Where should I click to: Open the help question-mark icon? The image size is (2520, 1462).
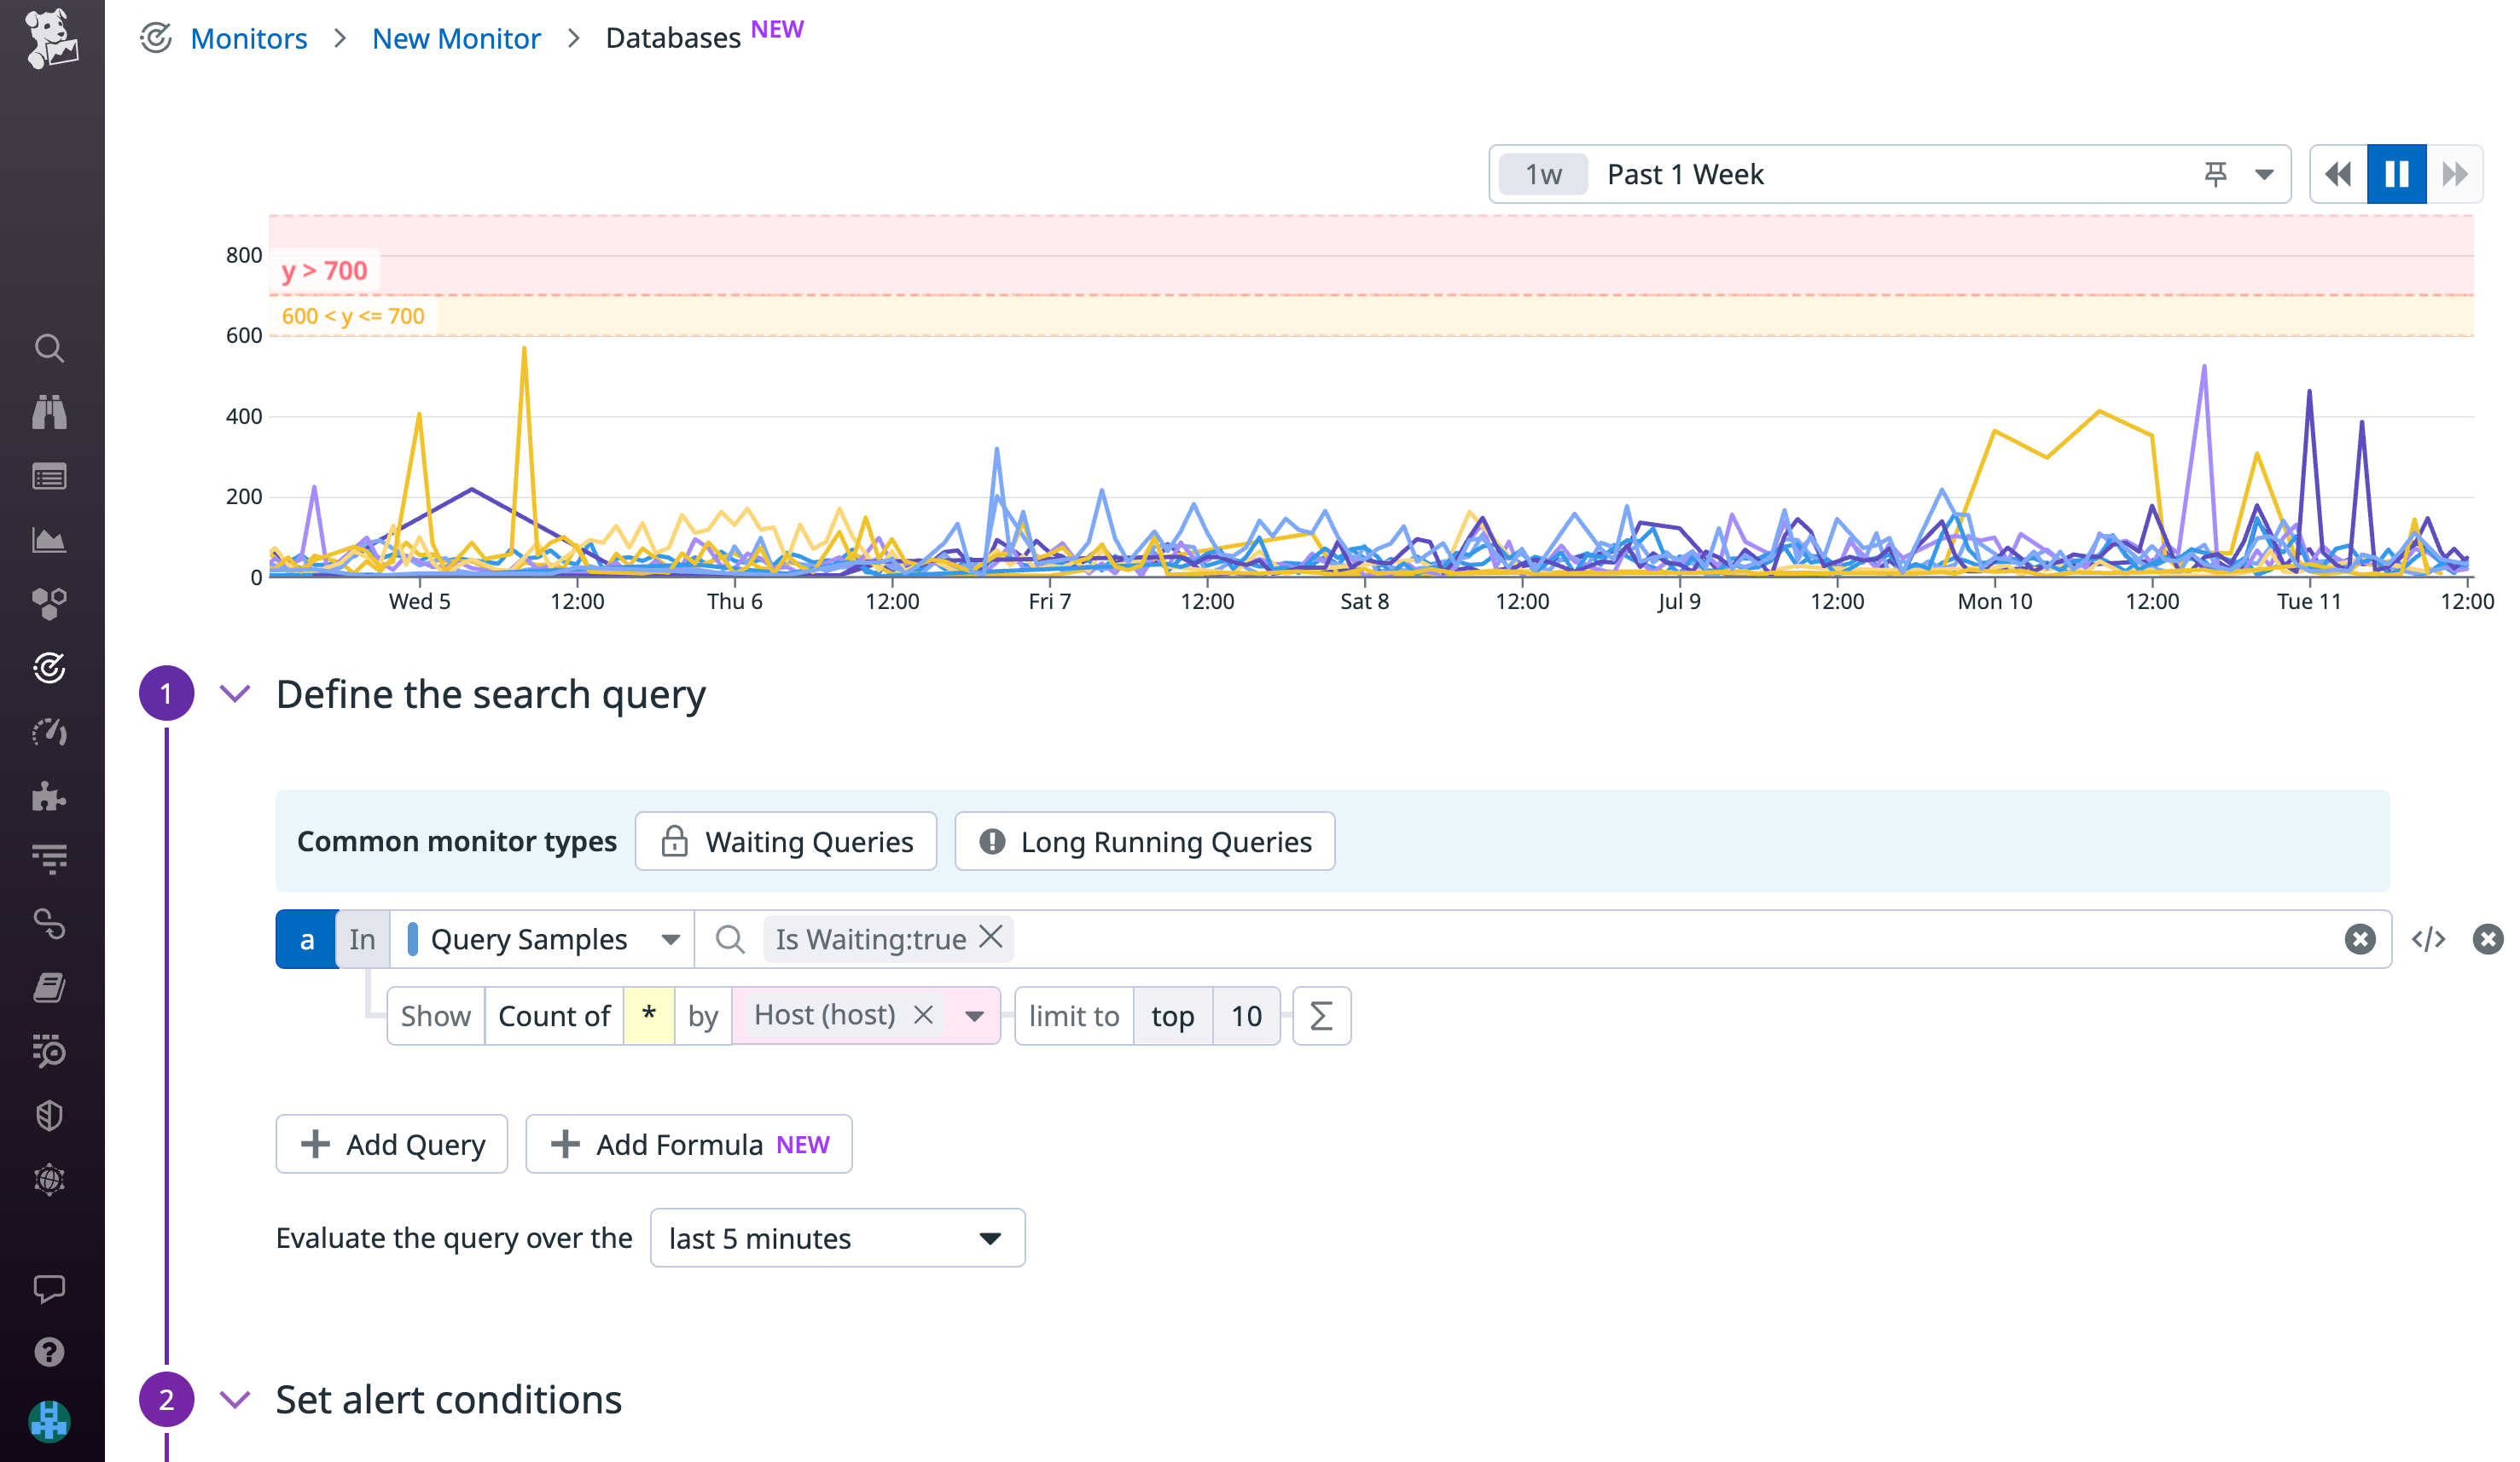tap(50, 1351)
